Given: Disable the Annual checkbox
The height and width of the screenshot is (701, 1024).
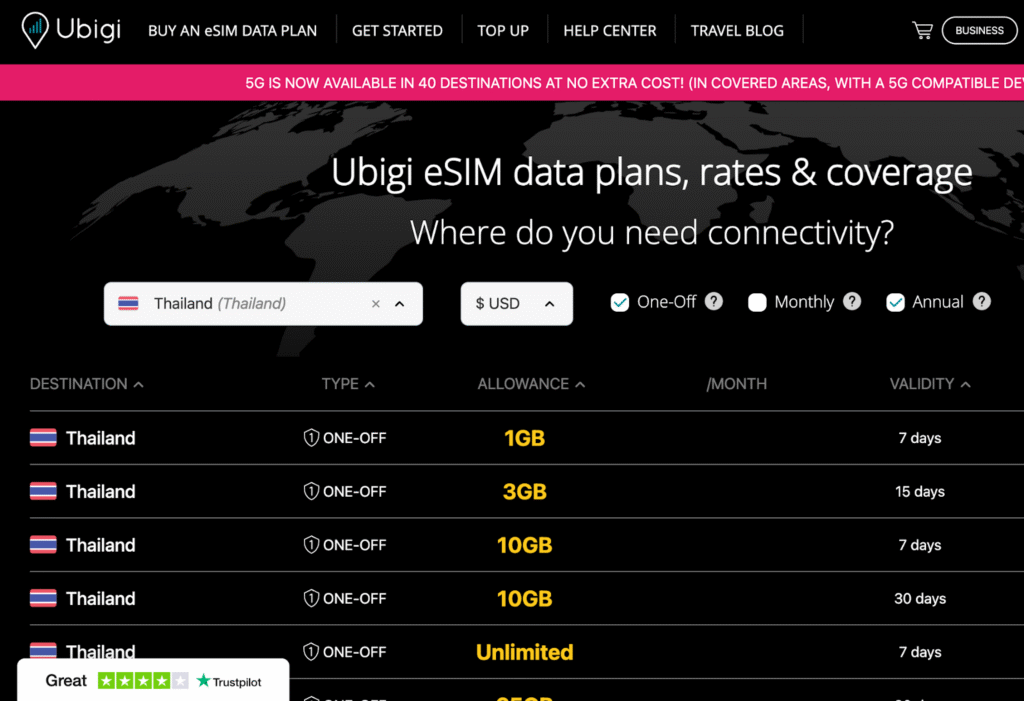Looking at the screenshot, I should point(895,301).
